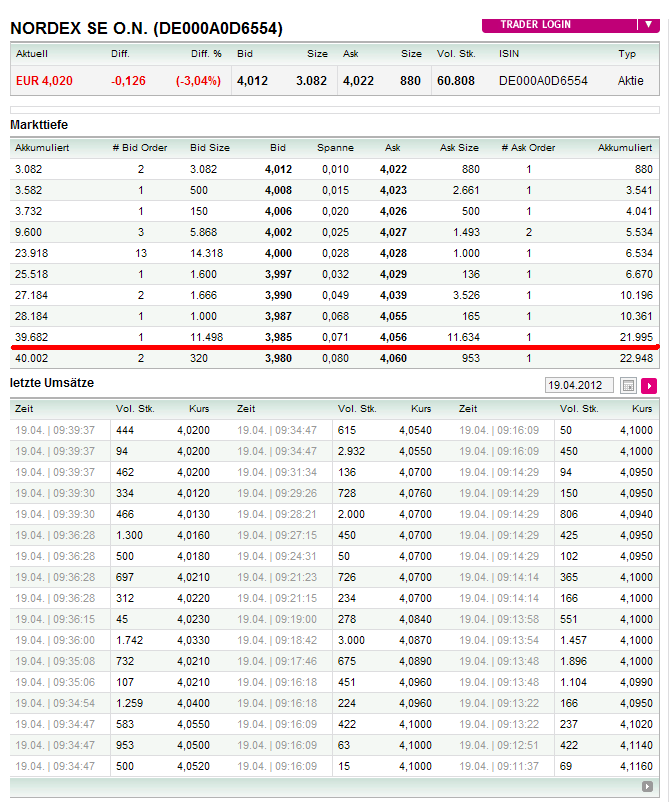671x808 pixels.
Task: Click the Bid Size column header
Action: pos(210,148)
